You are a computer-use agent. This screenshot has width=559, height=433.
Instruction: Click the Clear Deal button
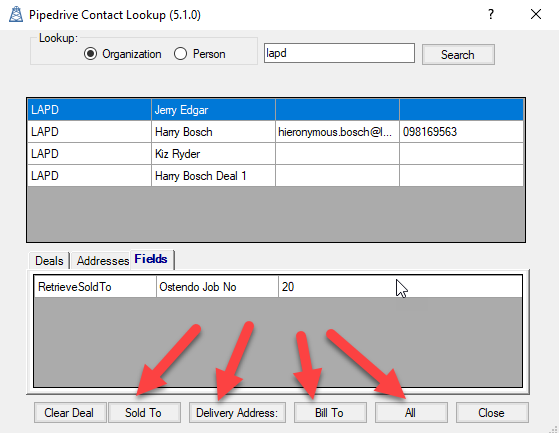70,413
